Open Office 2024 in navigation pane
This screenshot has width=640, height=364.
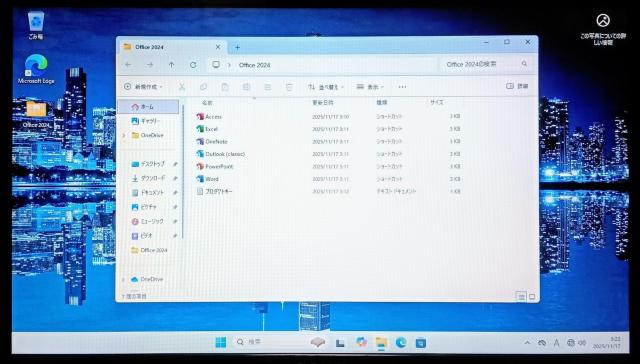(149, 250)
